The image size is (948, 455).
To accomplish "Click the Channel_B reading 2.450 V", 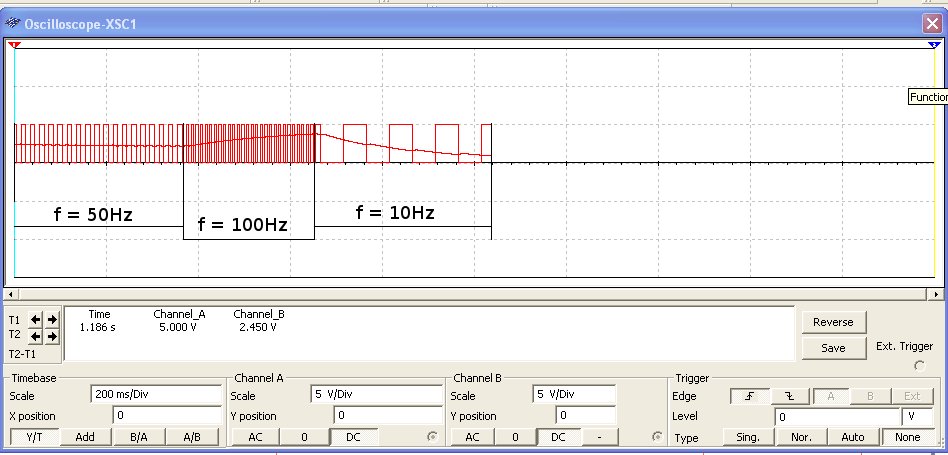I will 259,327.
